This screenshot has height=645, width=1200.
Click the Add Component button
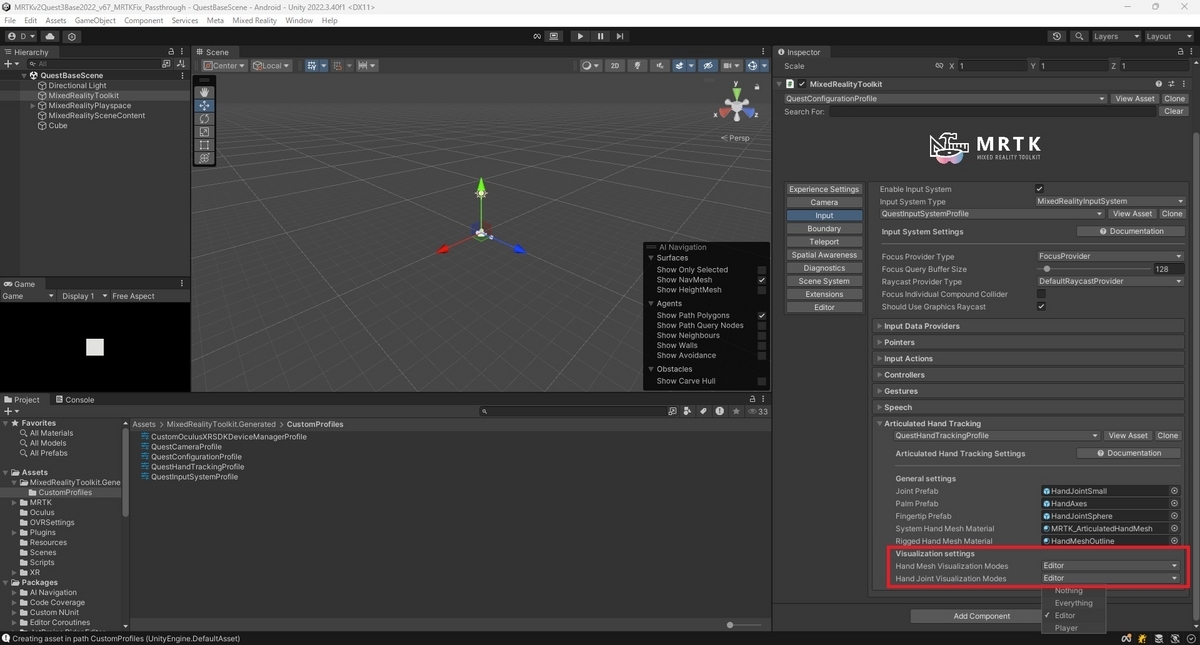pos(981,616)
